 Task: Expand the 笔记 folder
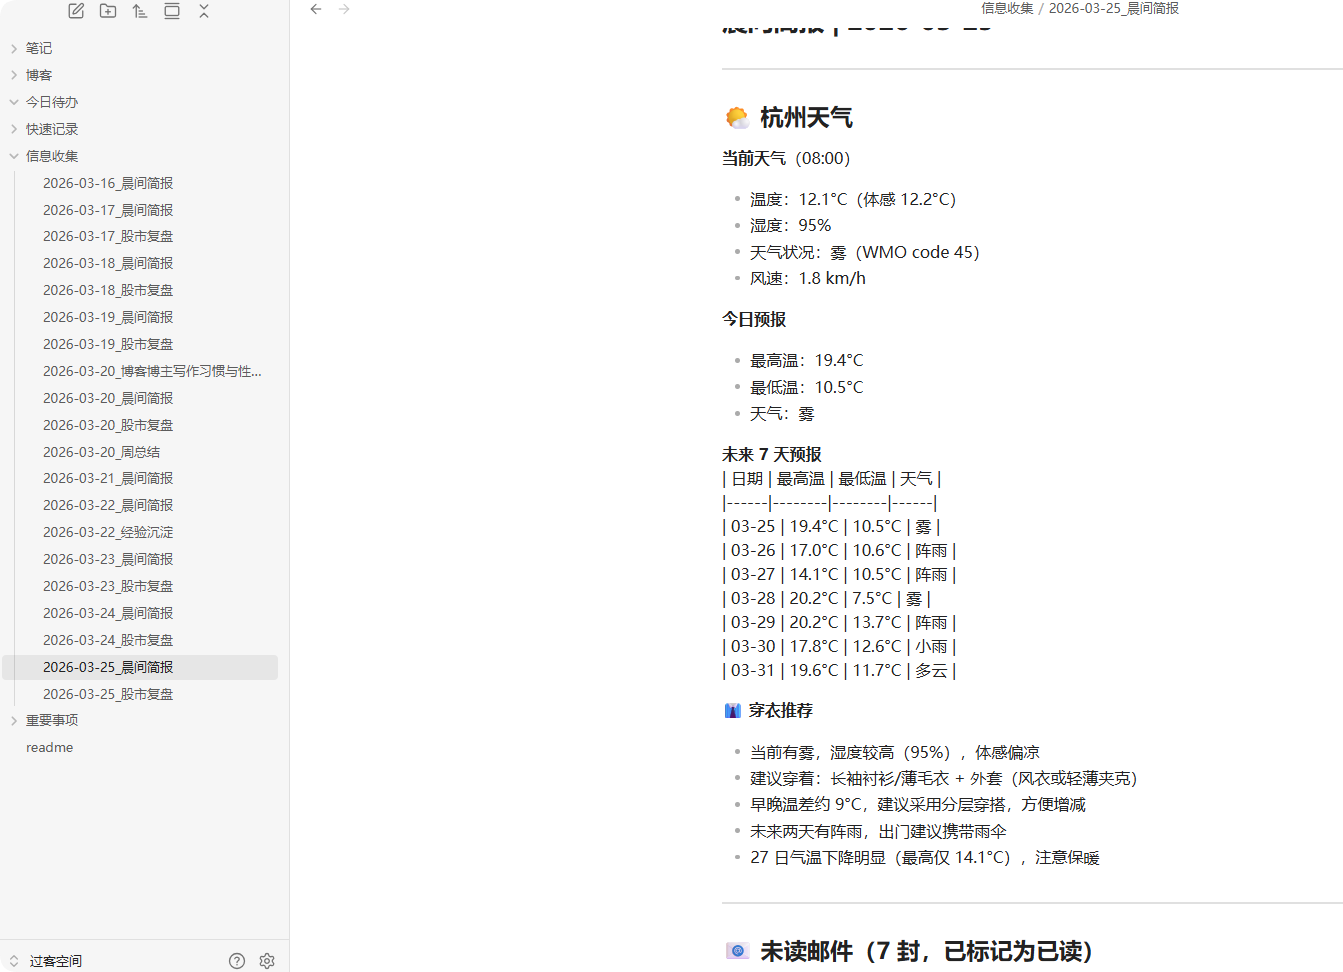tap(39, 48)
